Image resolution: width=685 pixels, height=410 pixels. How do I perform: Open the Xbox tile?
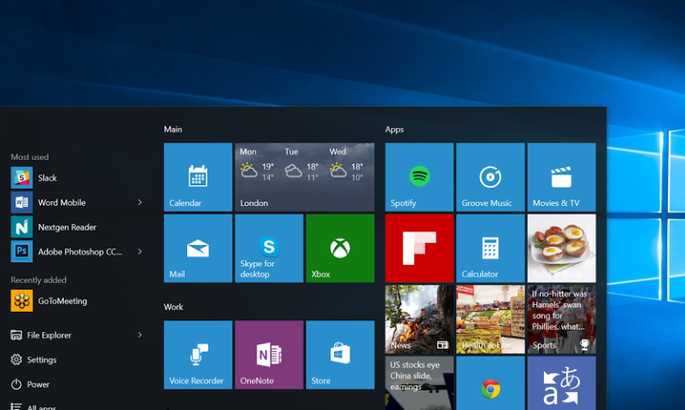click(x=340, y=248)
